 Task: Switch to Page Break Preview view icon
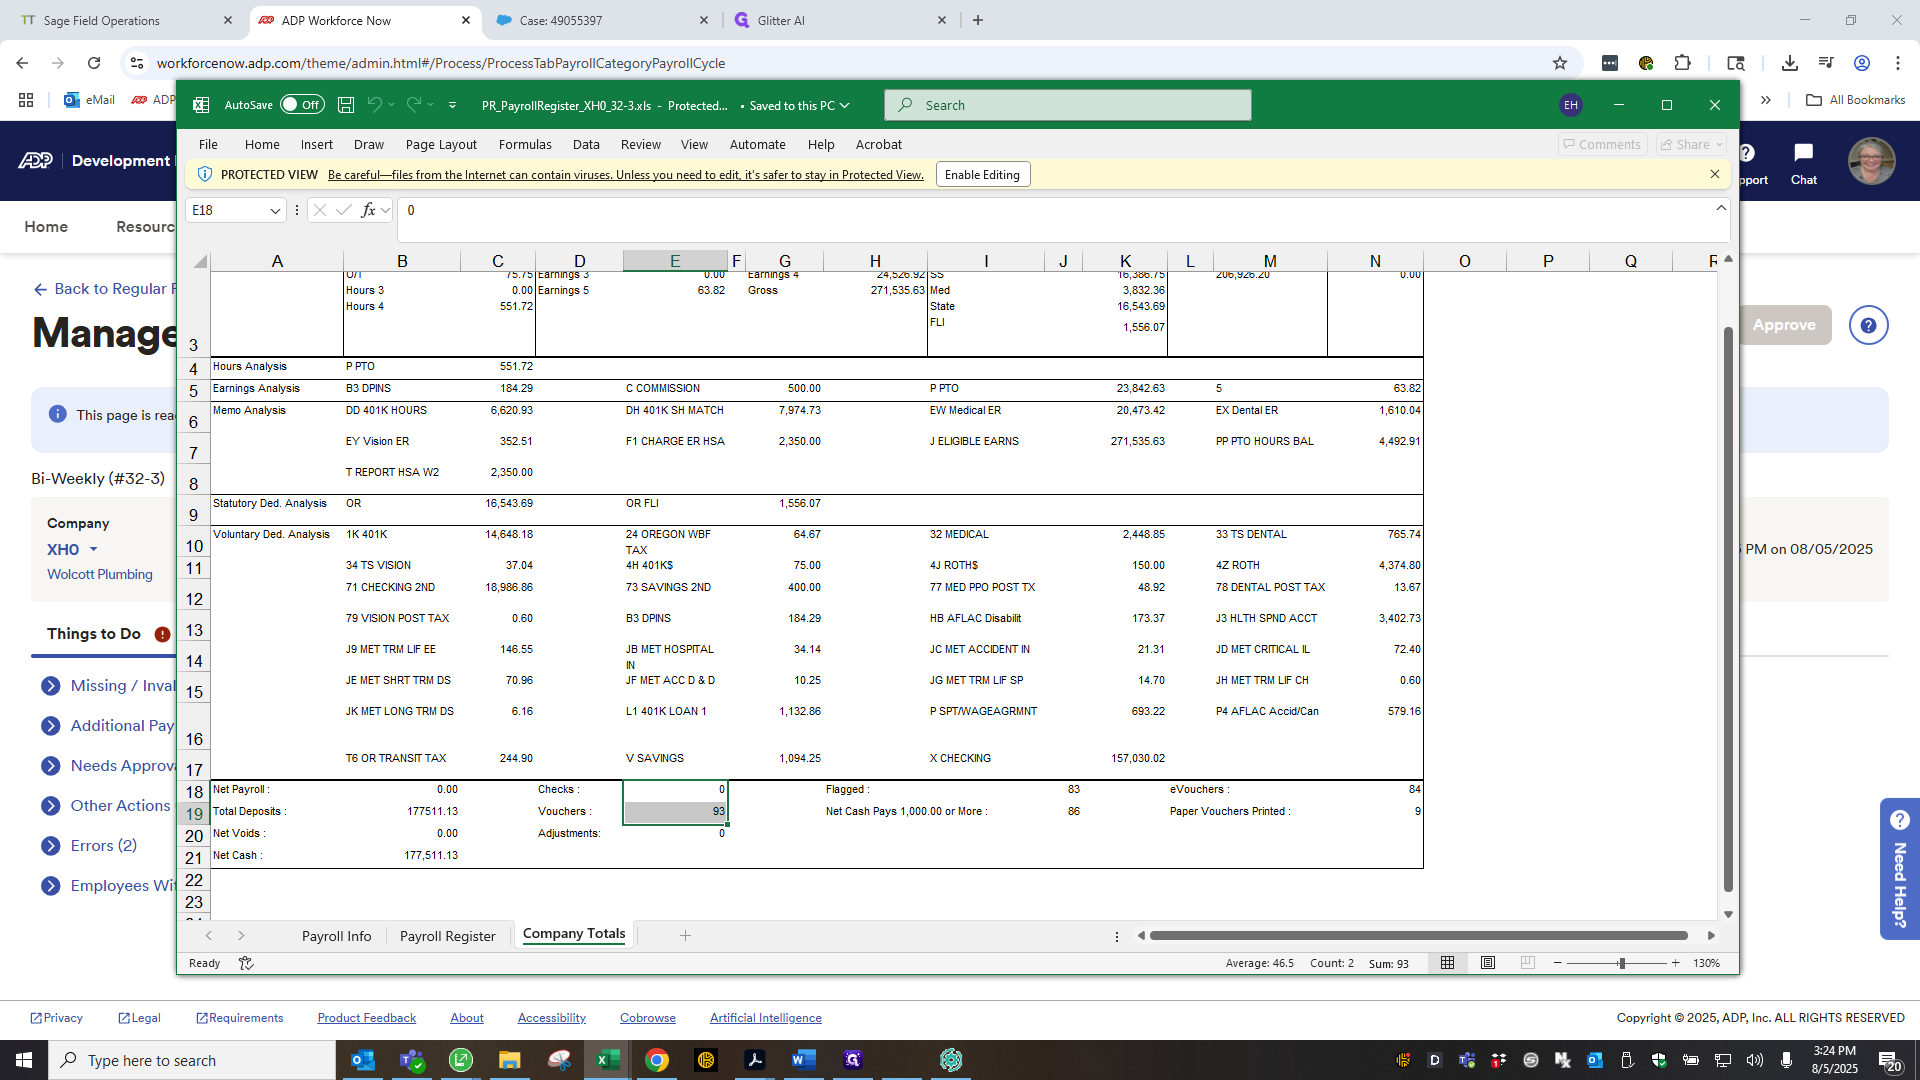1527,963
